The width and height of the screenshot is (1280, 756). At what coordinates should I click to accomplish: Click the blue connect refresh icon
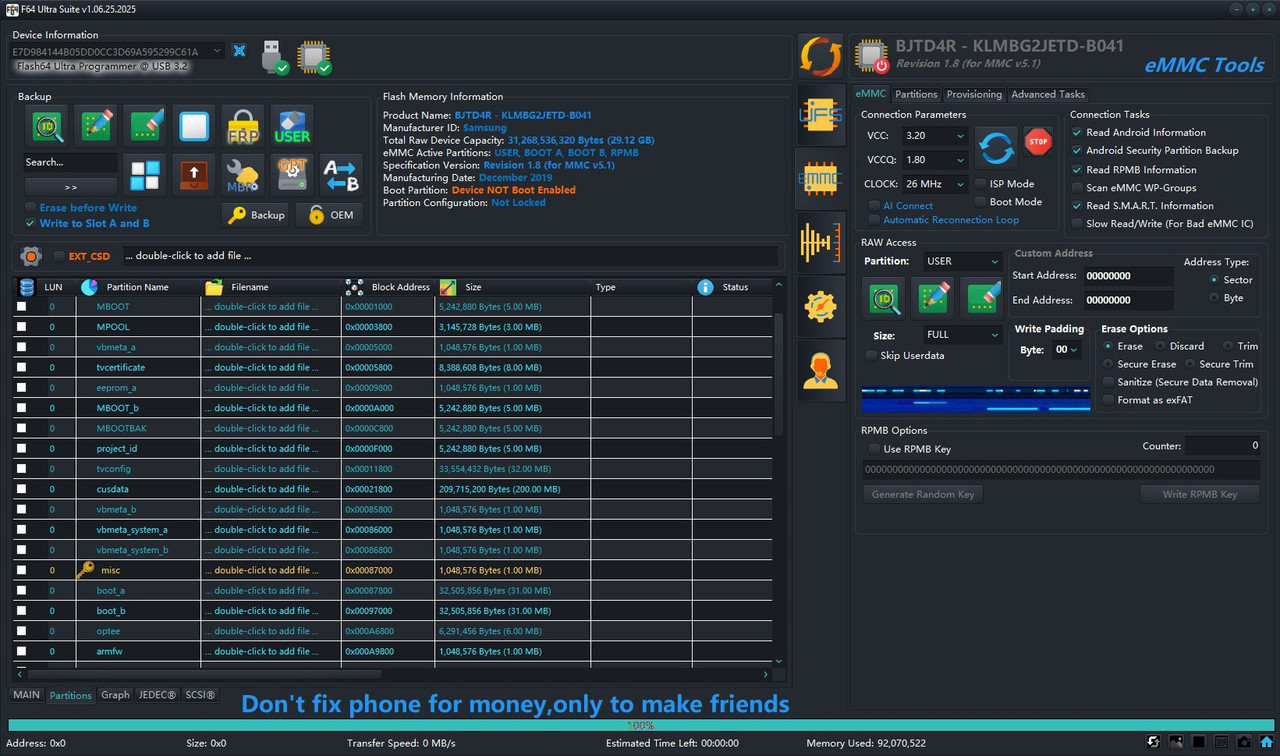pyautogui.click(x=997, y=148)
